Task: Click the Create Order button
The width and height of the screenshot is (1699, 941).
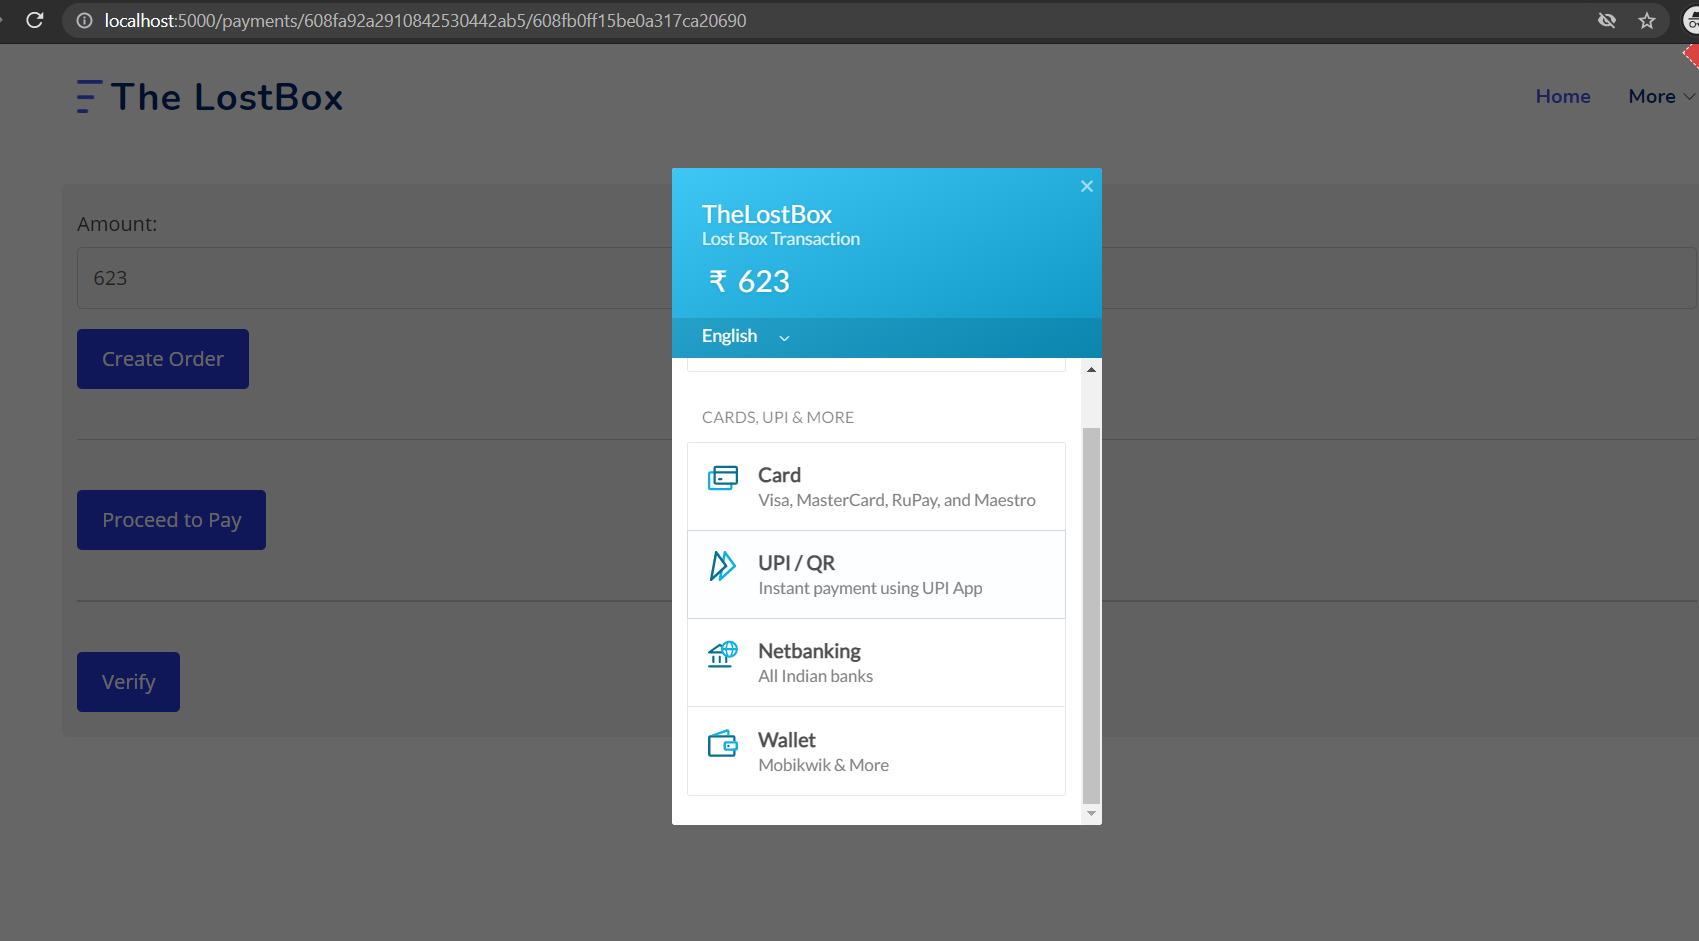Action: coord(163,359)
